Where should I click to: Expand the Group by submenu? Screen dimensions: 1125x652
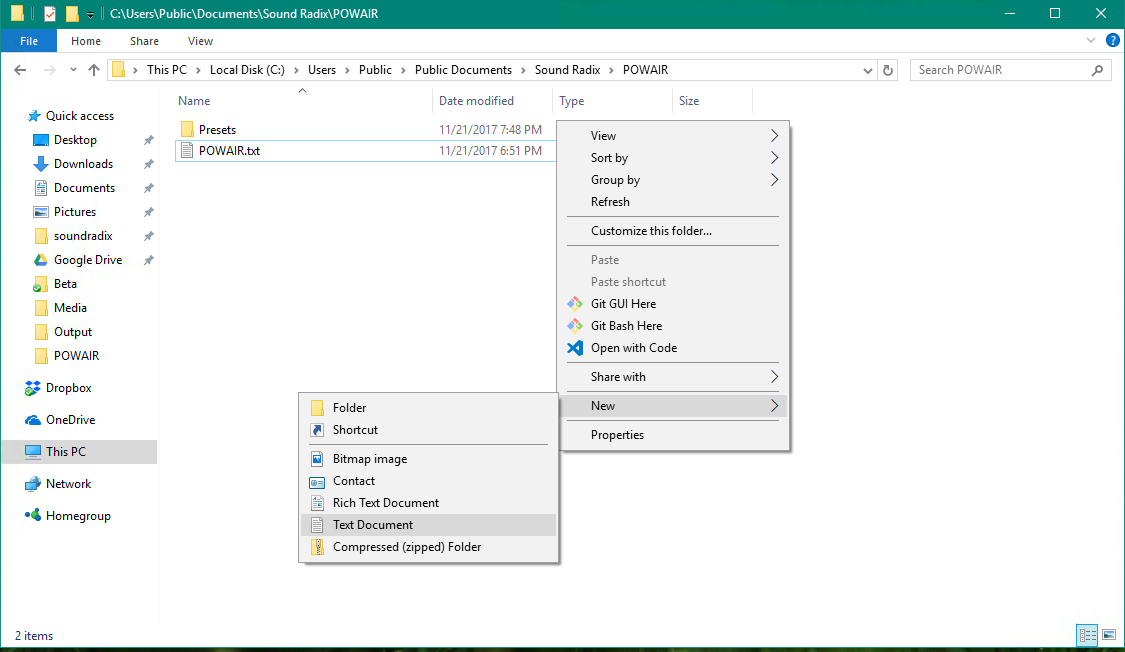click(x=774, y=180)
